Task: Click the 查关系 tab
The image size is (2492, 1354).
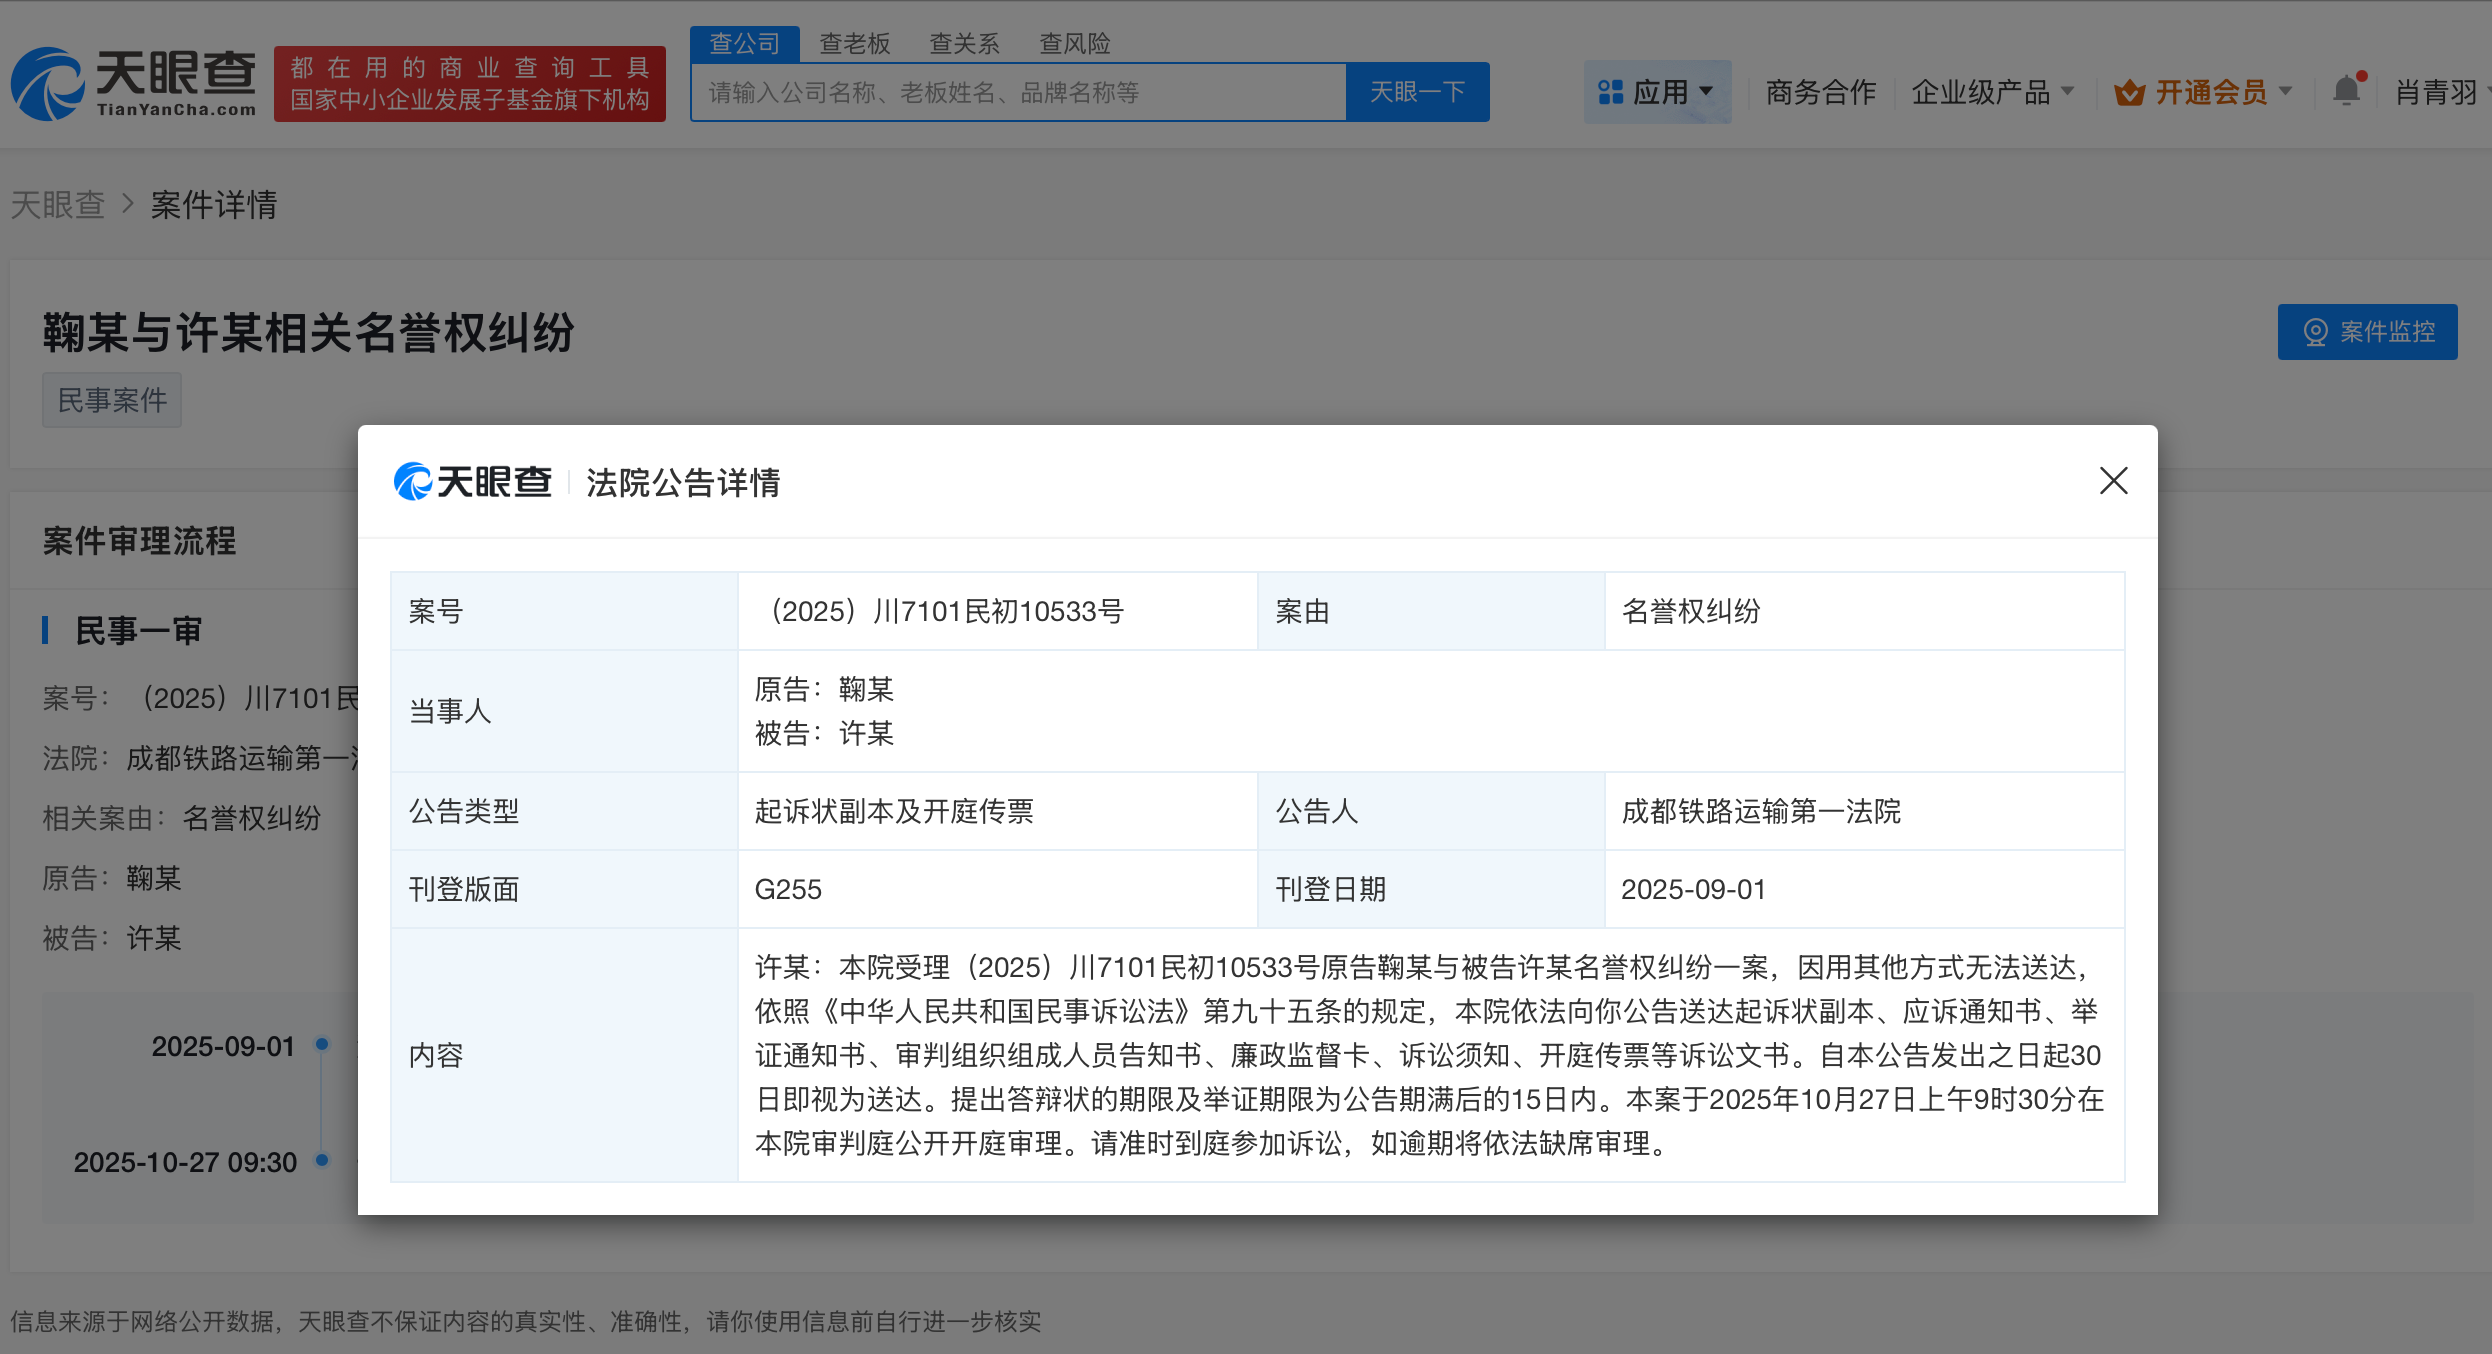Action: [963, 43]
